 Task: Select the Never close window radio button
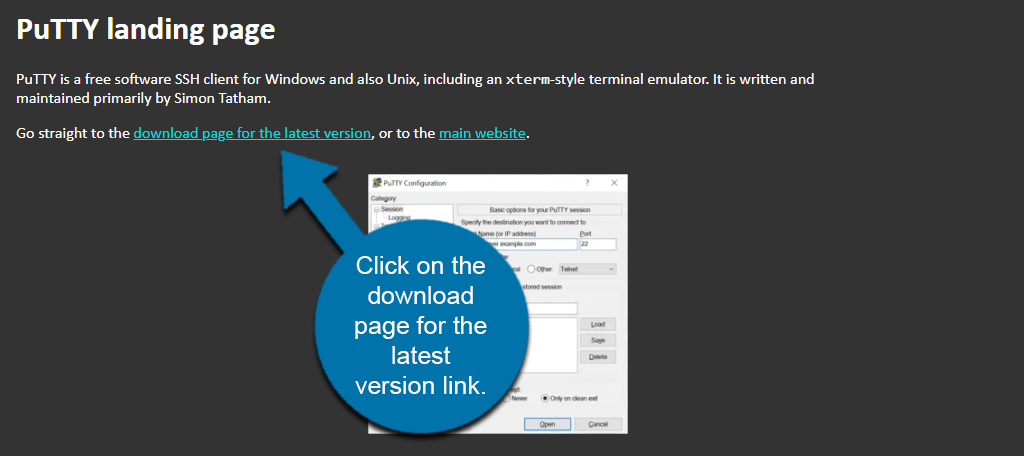coord(506,397)
